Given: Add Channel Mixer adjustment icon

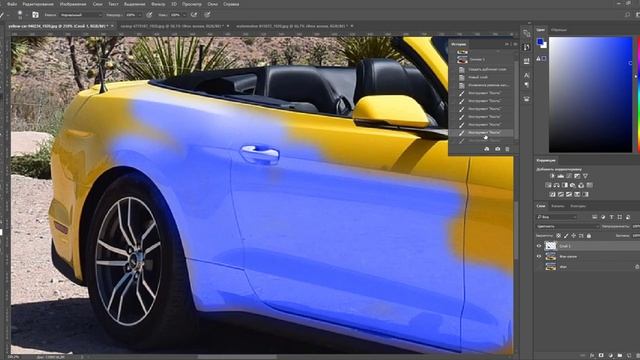Looking at the screenshot, I should 581,185.
